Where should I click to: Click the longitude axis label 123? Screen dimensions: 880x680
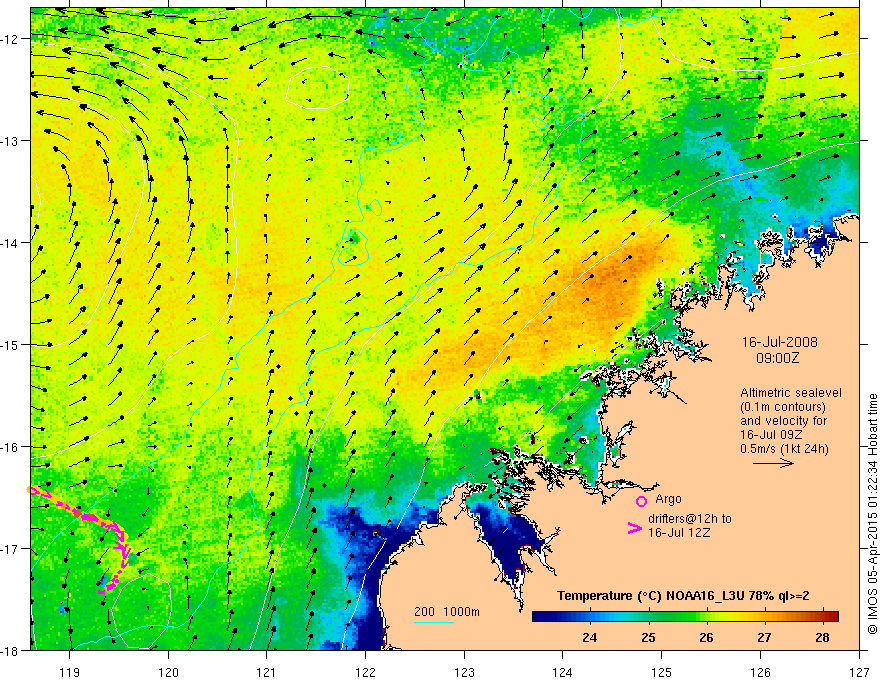[464, 672]
